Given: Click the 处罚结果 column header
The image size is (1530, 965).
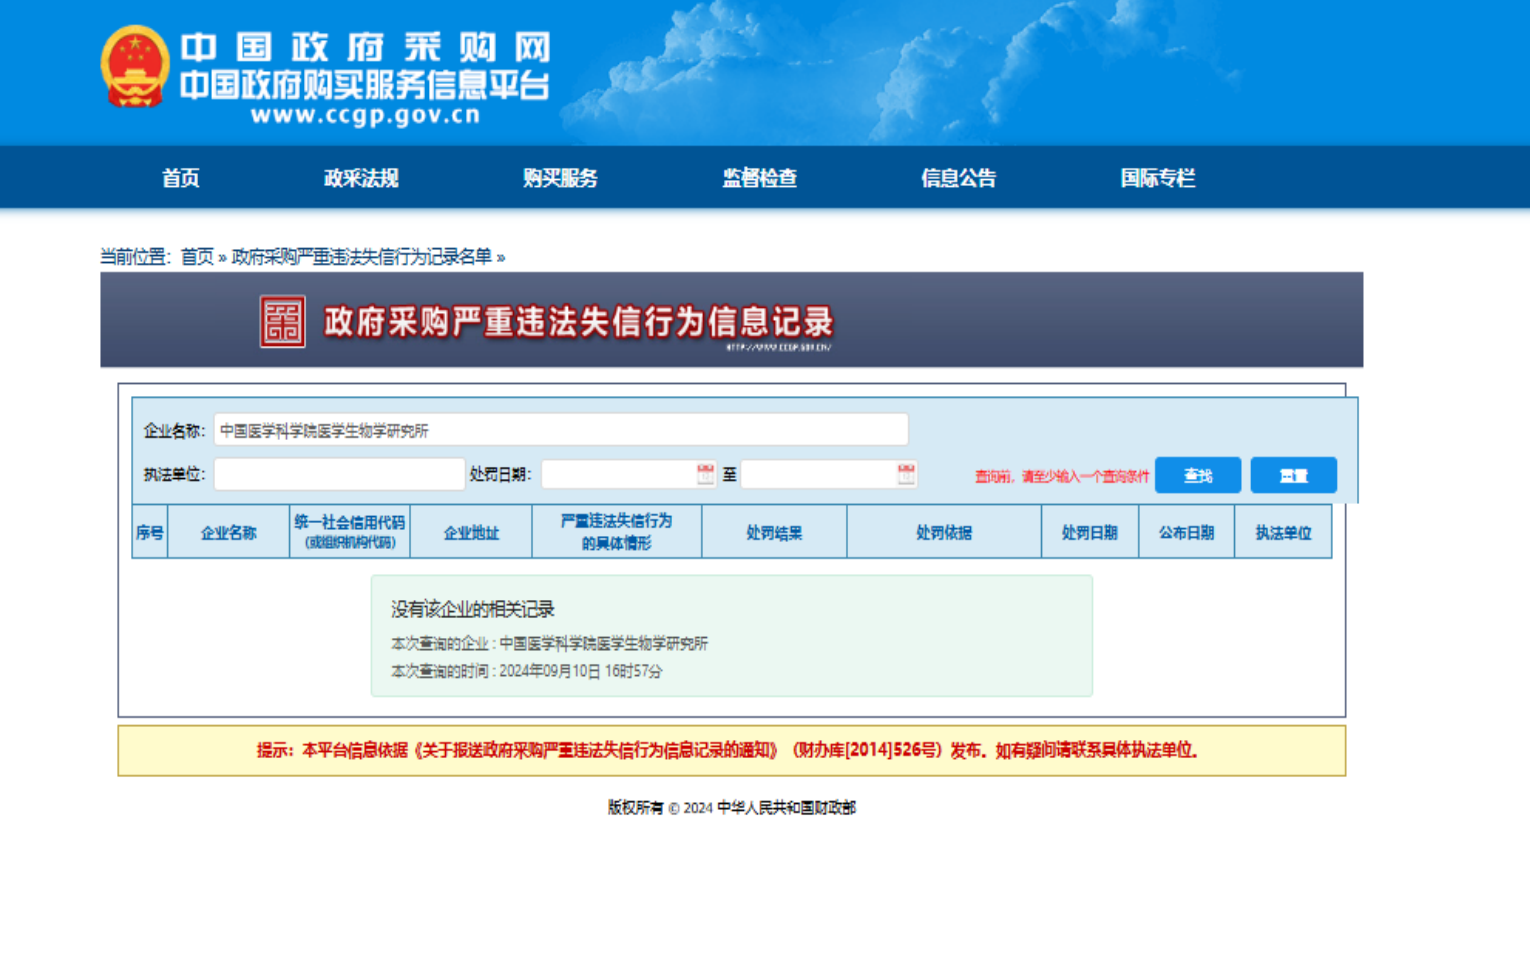Looking at the screenshot, I should [x=774, y=532].
